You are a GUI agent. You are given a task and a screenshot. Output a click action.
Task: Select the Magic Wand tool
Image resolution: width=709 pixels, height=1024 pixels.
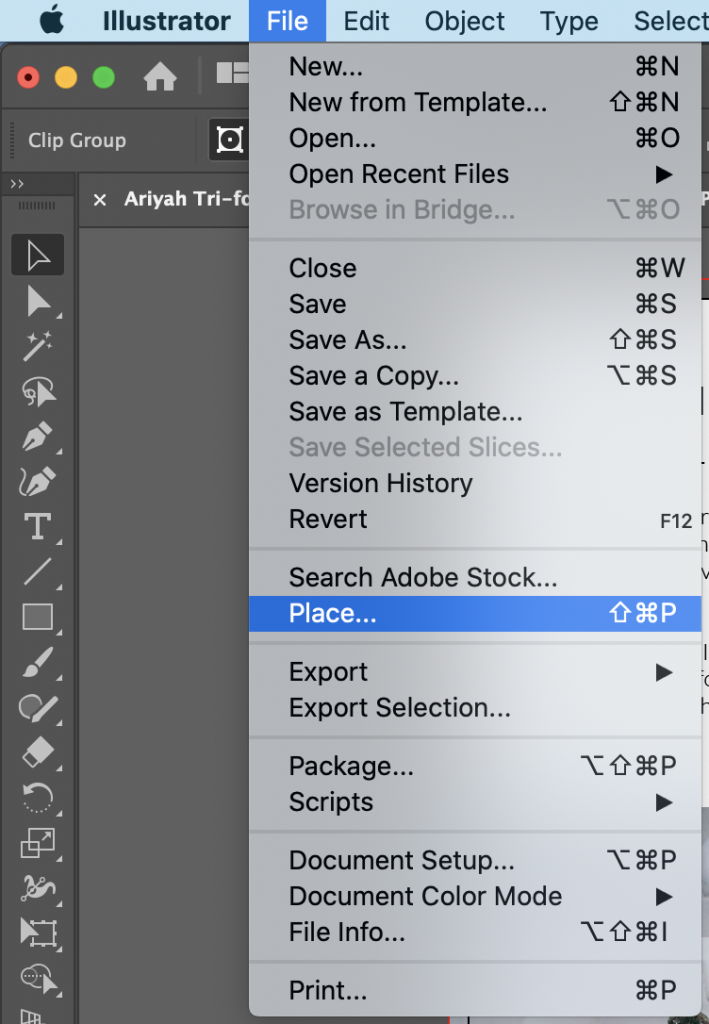point(38,346)
